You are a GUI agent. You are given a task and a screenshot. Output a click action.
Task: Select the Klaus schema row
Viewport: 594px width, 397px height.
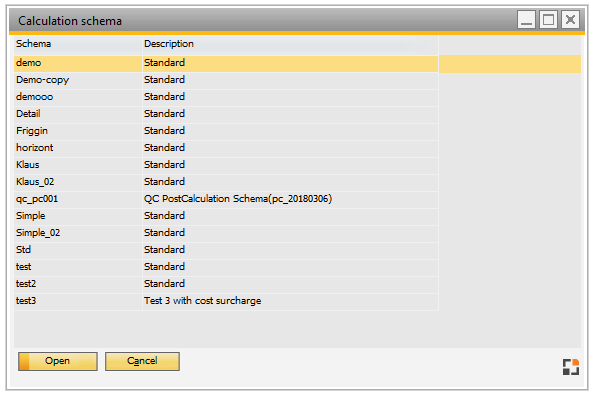pos(226,165)
